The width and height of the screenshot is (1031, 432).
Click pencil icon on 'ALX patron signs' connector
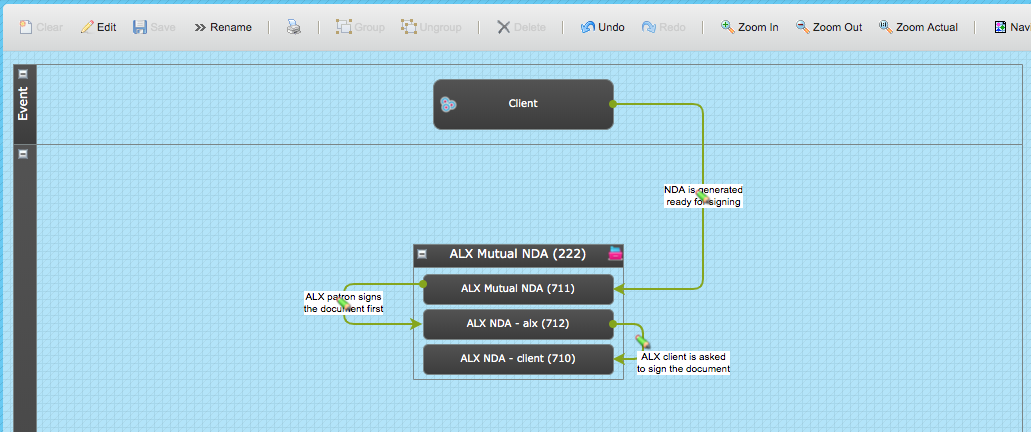point(342,302)
